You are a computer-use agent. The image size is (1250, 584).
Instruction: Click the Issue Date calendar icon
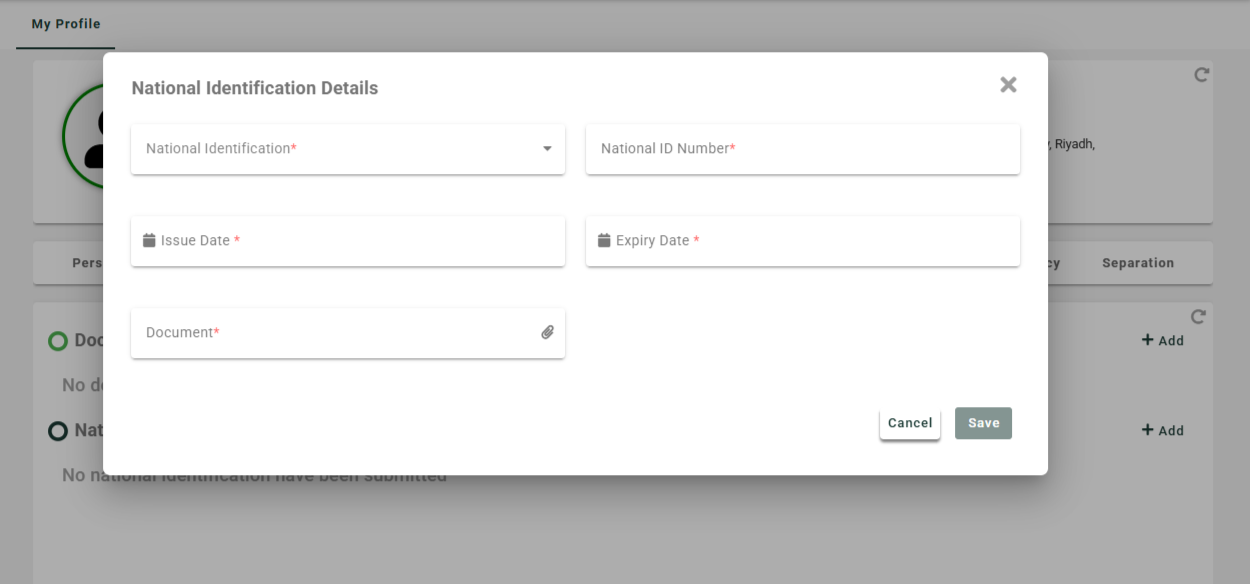149,240
